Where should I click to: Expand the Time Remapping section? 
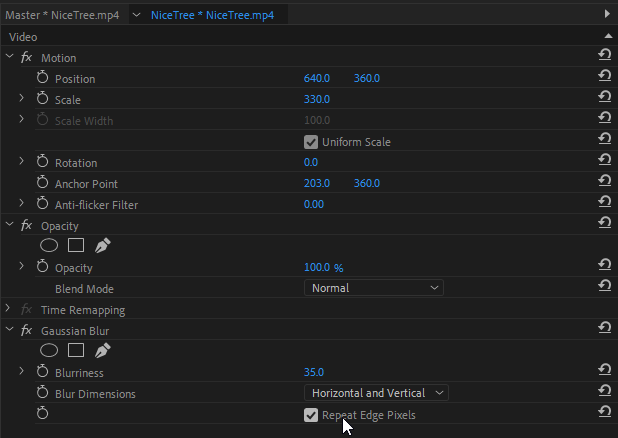click(9, 310)
